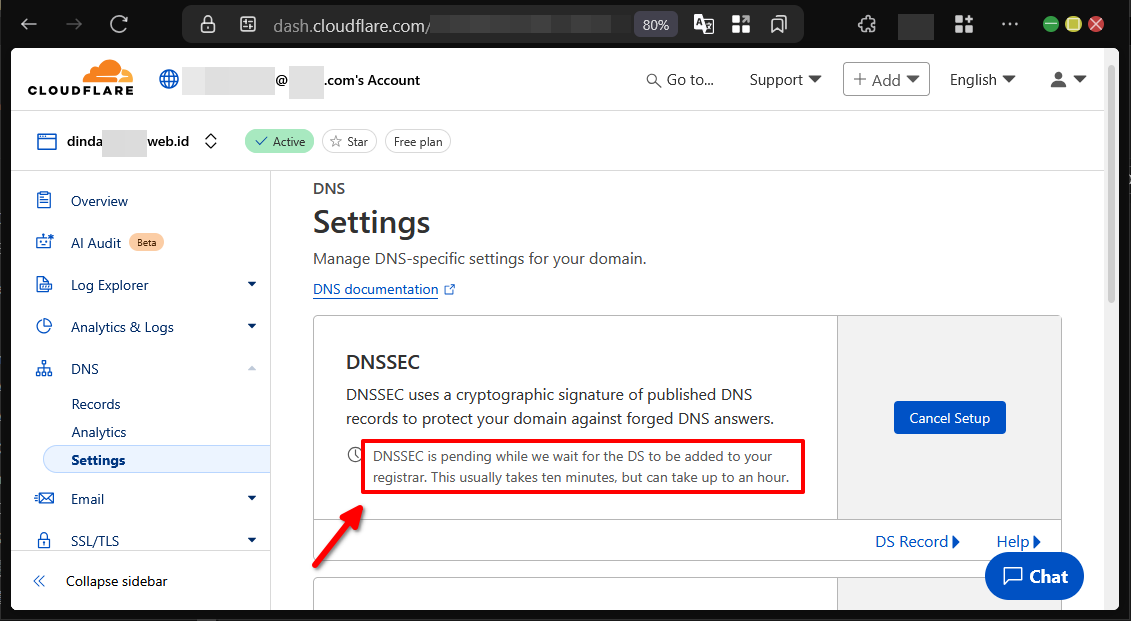This screenshot has height=621, width=1131.
Task: Expand the Email section arrow
Action: (x=252, y=498)
